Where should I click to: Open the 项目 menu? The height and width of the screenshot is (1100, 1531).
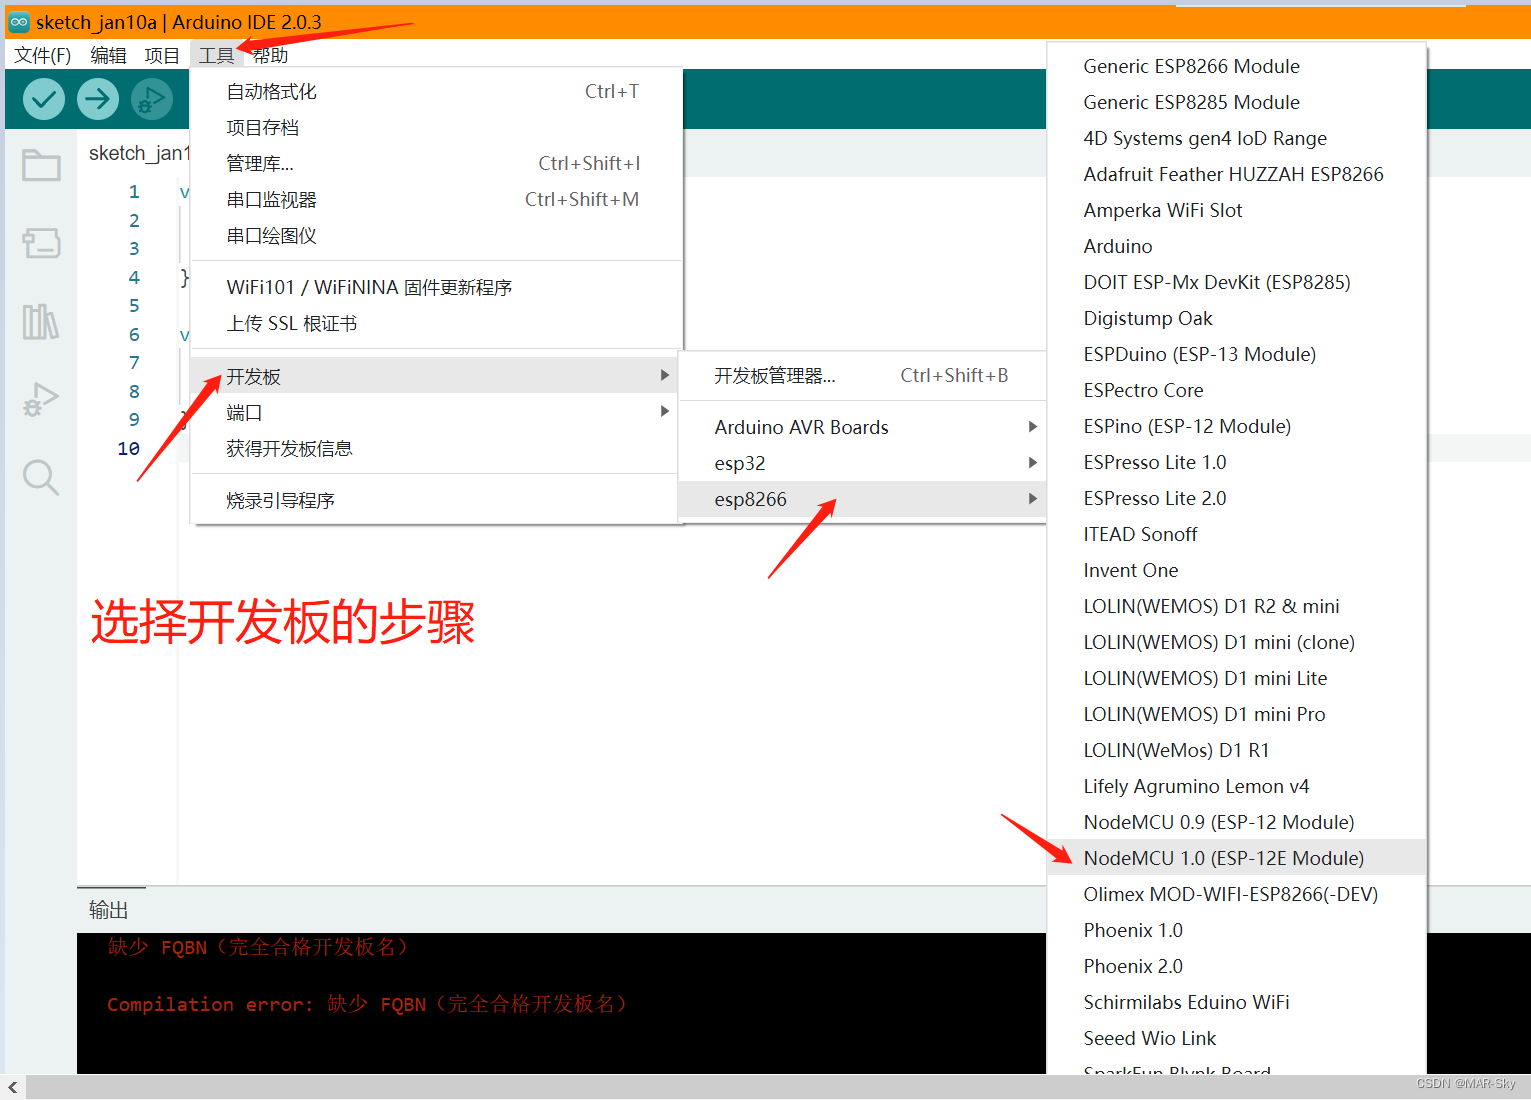click(162, 55)
